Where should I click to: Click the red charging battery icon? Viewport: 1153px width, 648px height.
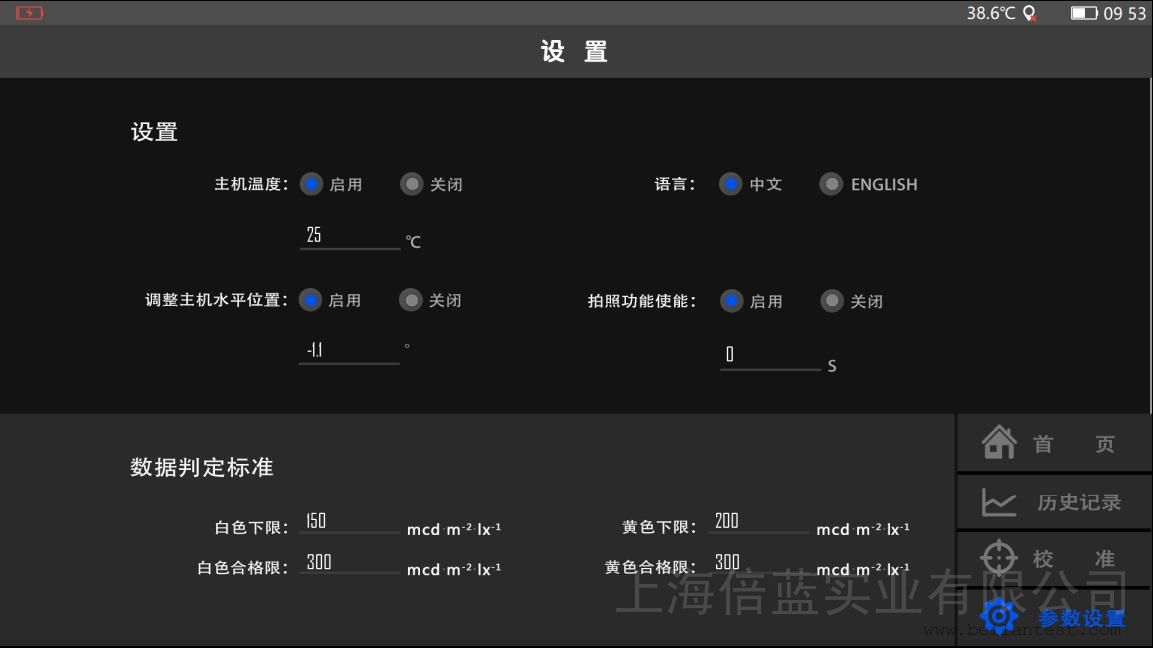(x=30, y=13)
